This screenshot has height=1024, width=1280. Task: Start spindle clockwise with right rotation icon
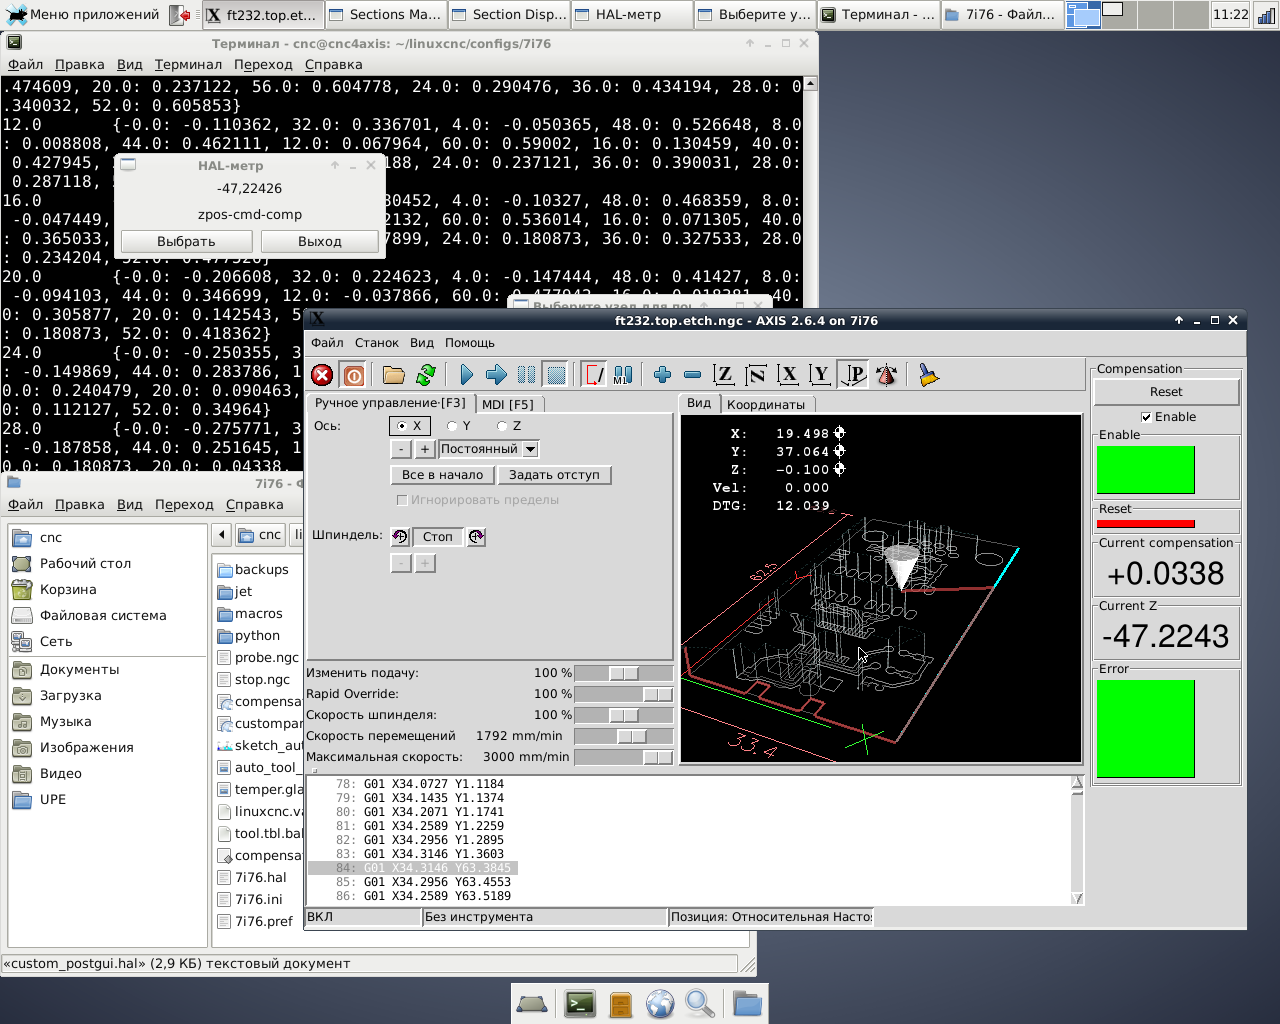pos(477,537)
